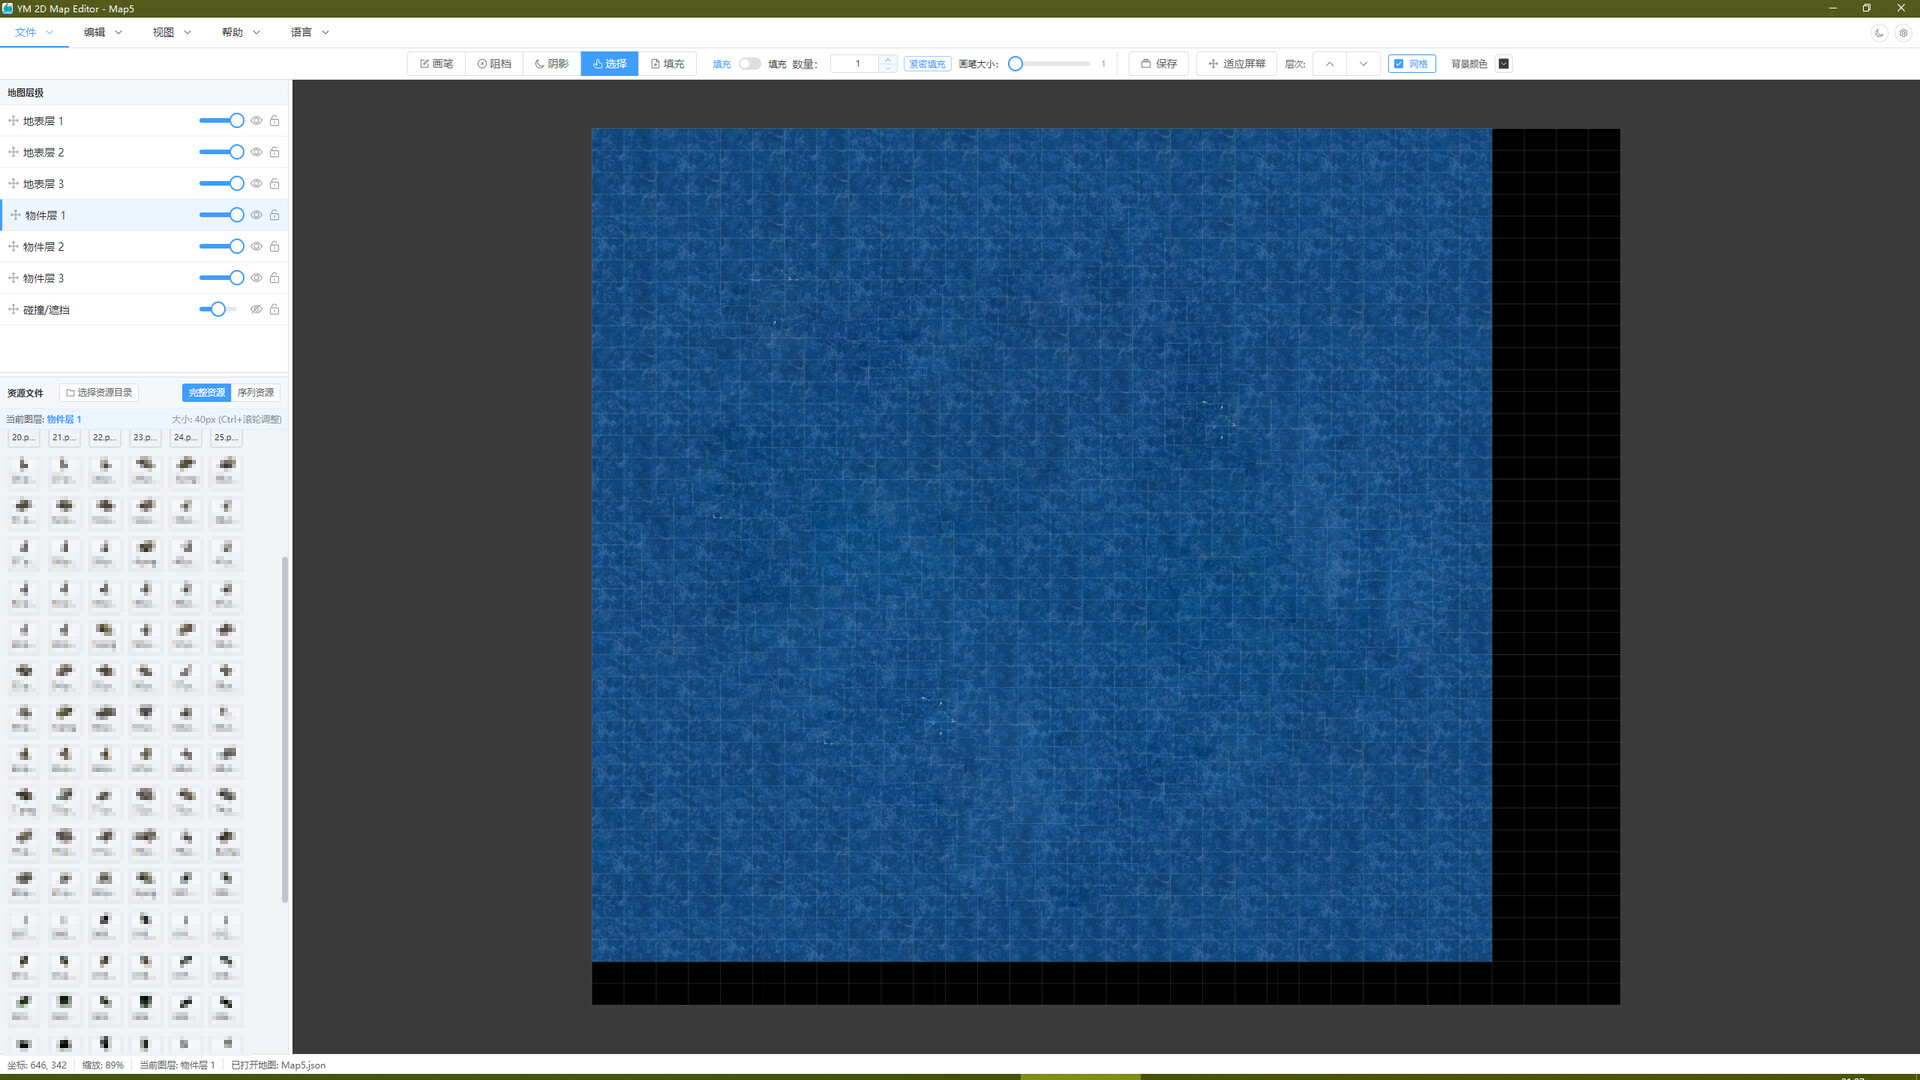Hide the 地表层 2 layer
Screen dimensions: 1920x1080
coord(256,153)
